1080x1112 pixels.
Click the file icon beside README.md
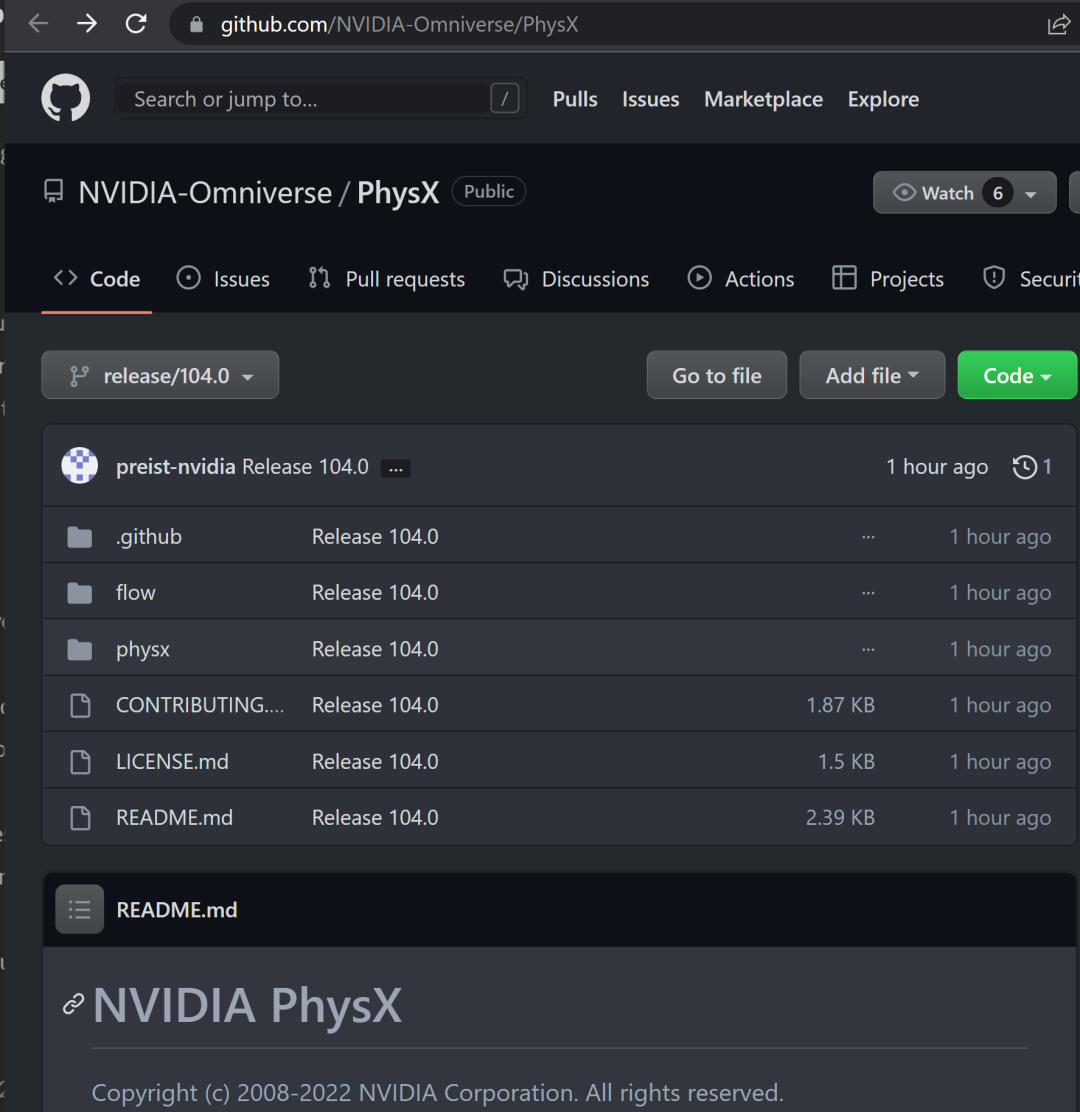[80, 817]
